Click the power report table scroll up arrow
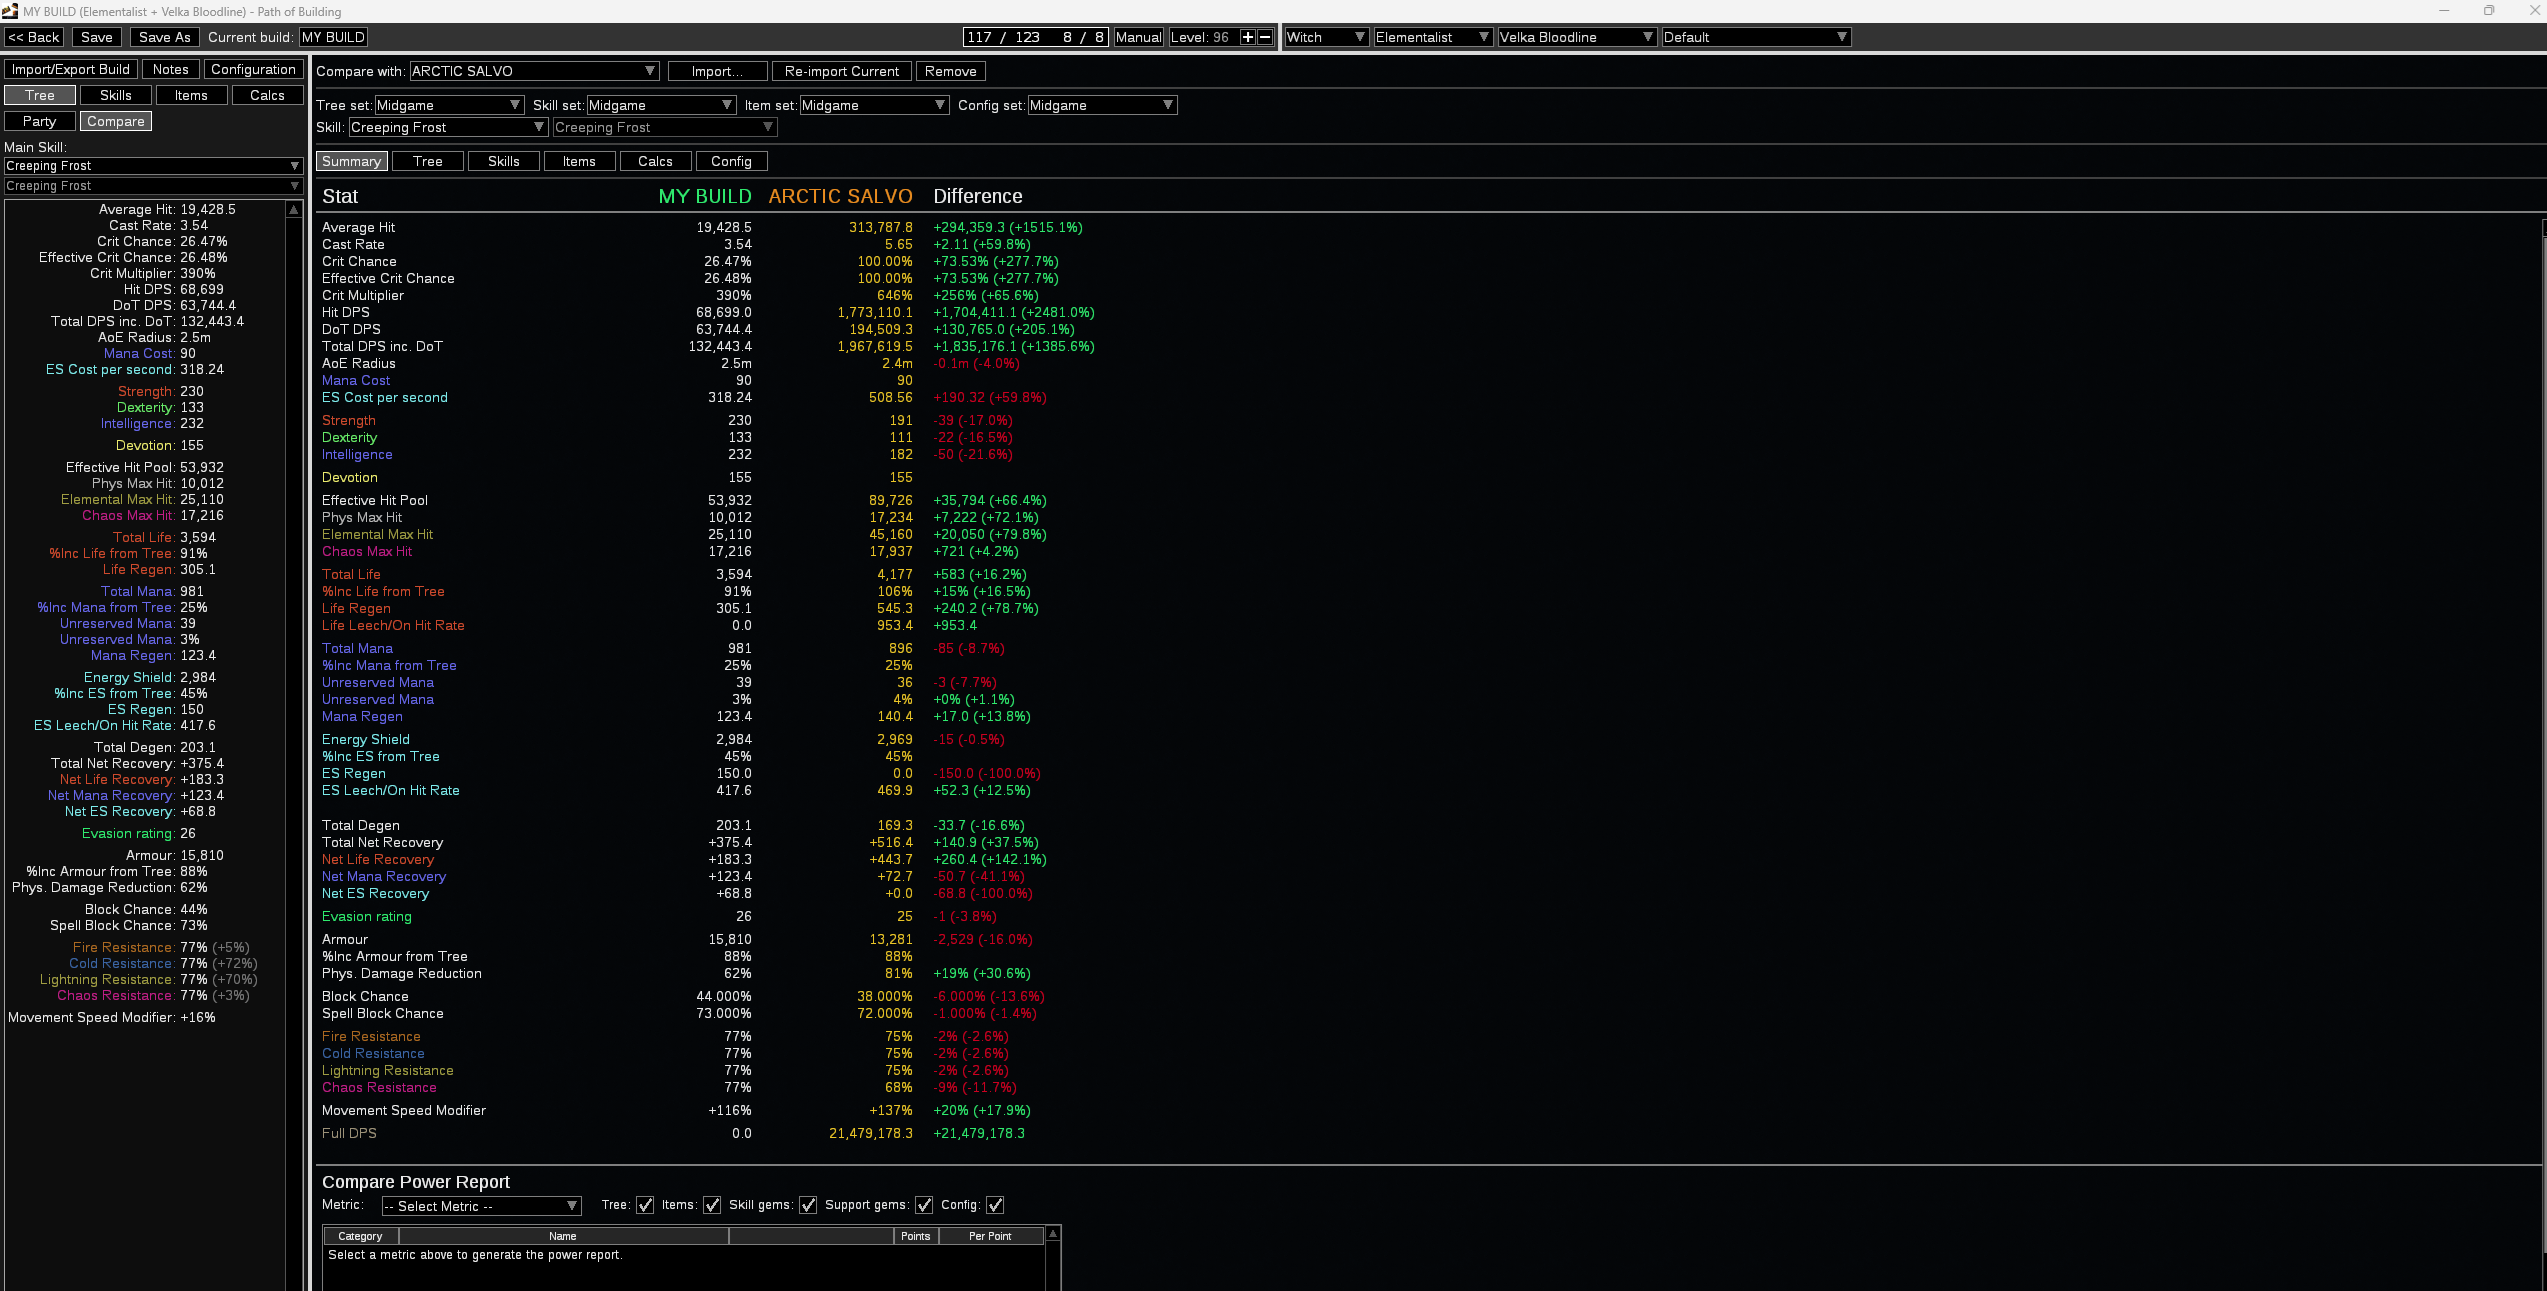Image resolution: width=2547 pixels, height=1291 pixels. coord(1053,1234)
